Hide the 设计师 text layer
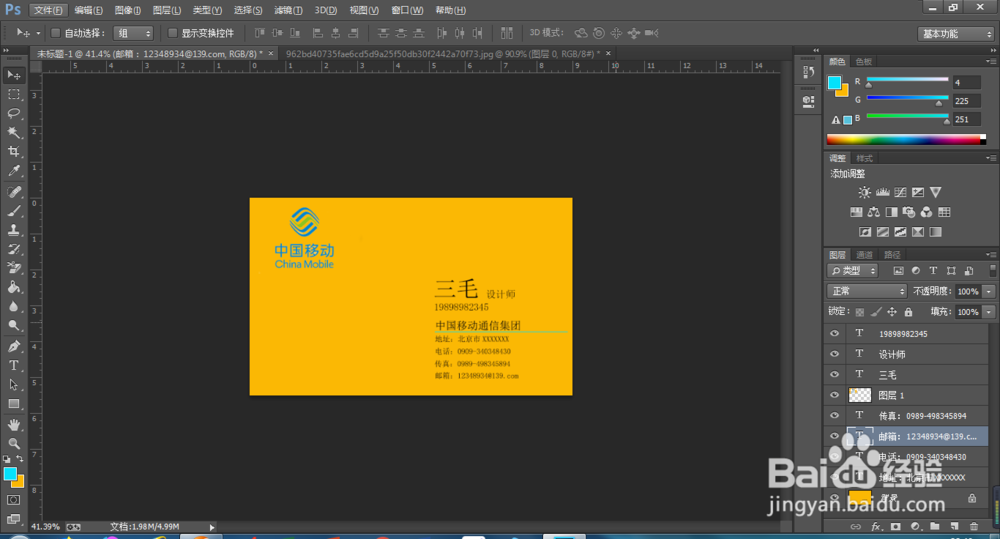This screenshot has height=539, width=1000. coord(834,353)
